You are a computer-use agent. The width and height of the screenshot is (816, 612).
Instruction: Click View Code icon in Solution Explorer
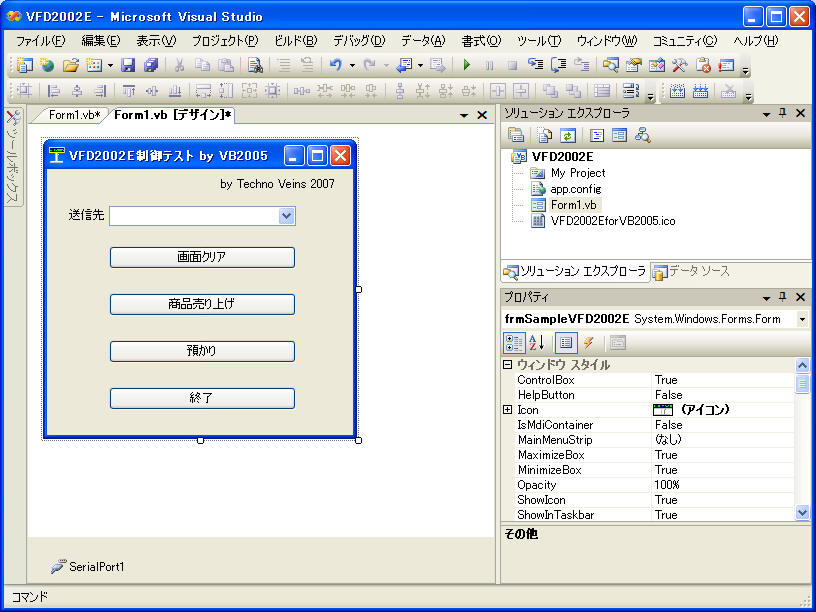click(596, 136)
